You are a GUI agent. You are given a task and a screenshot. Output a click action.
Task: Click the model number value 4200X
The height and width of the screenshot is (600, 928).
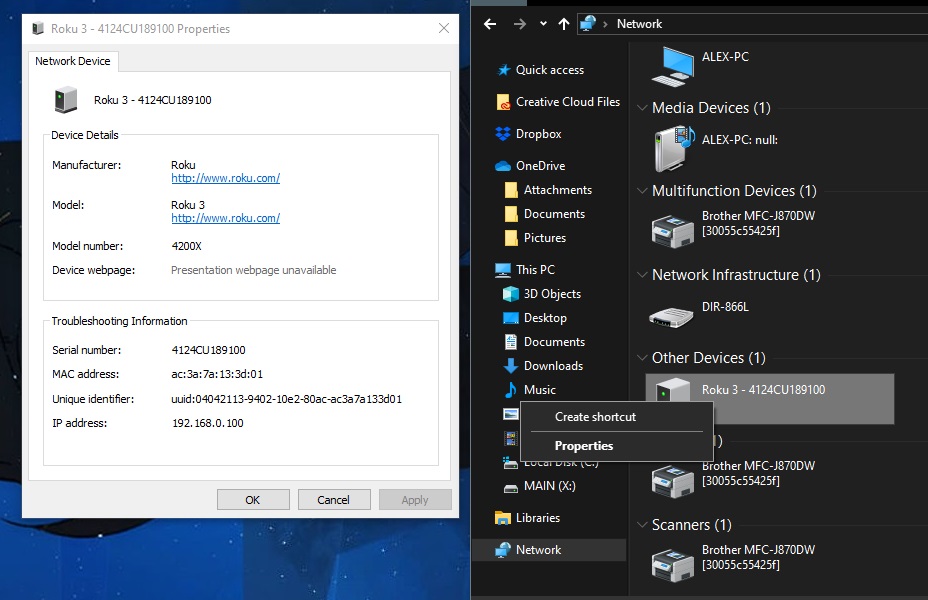tap(186, 246)
